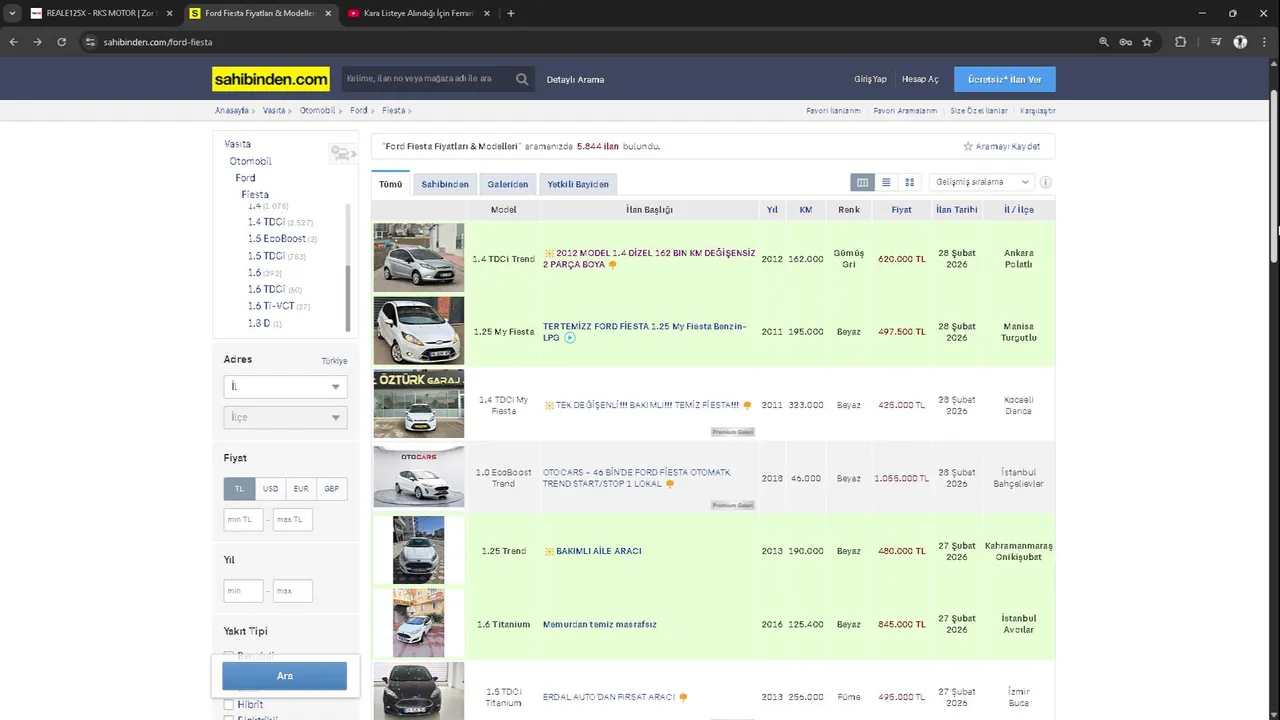Click the model list scrollbar in sidebar

[x=348, y=298]
